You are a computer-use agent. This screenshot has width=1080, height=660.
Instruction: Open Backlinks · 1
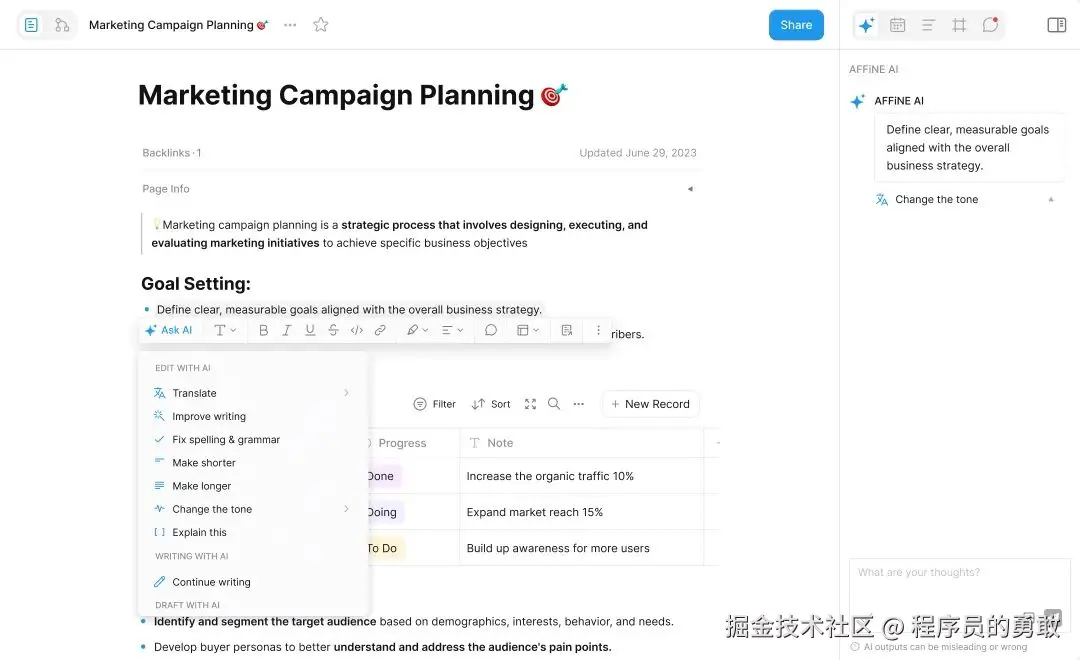point(172,153)
